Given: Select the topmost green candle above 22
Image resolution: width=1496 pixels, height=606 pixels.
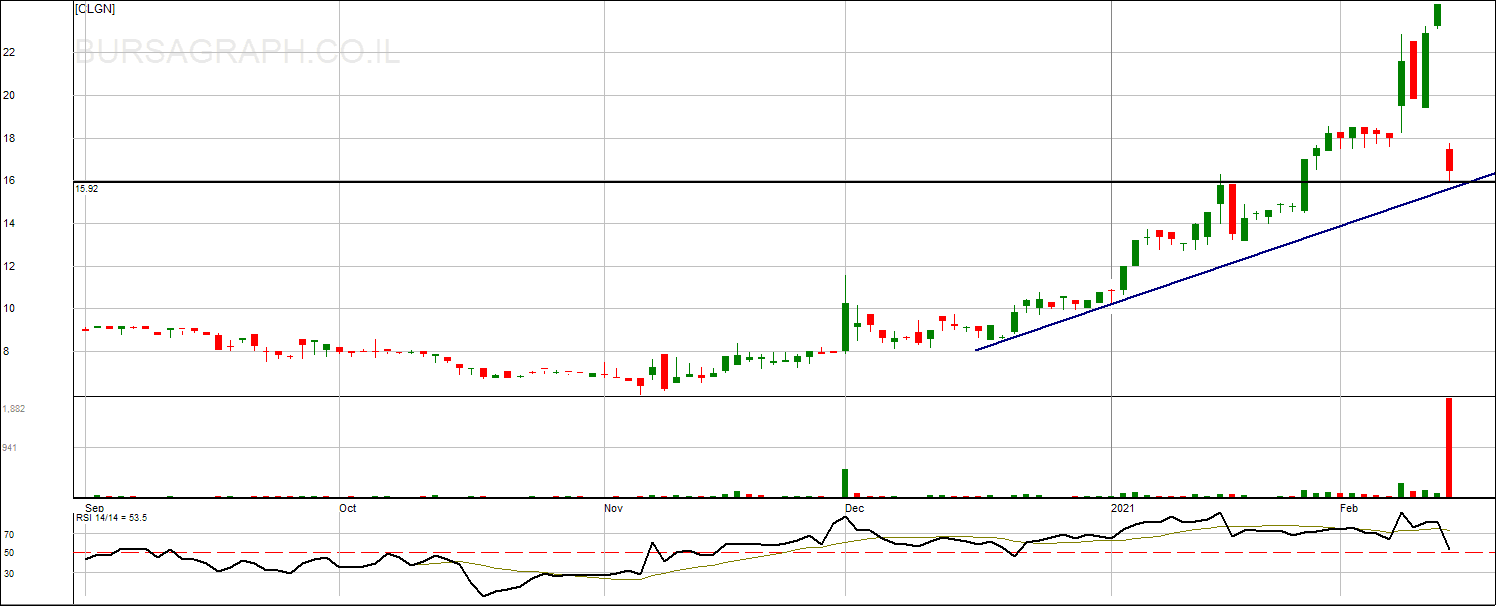Looking at the screenshot, I should pyautogui.click(x=1437, y=15).
